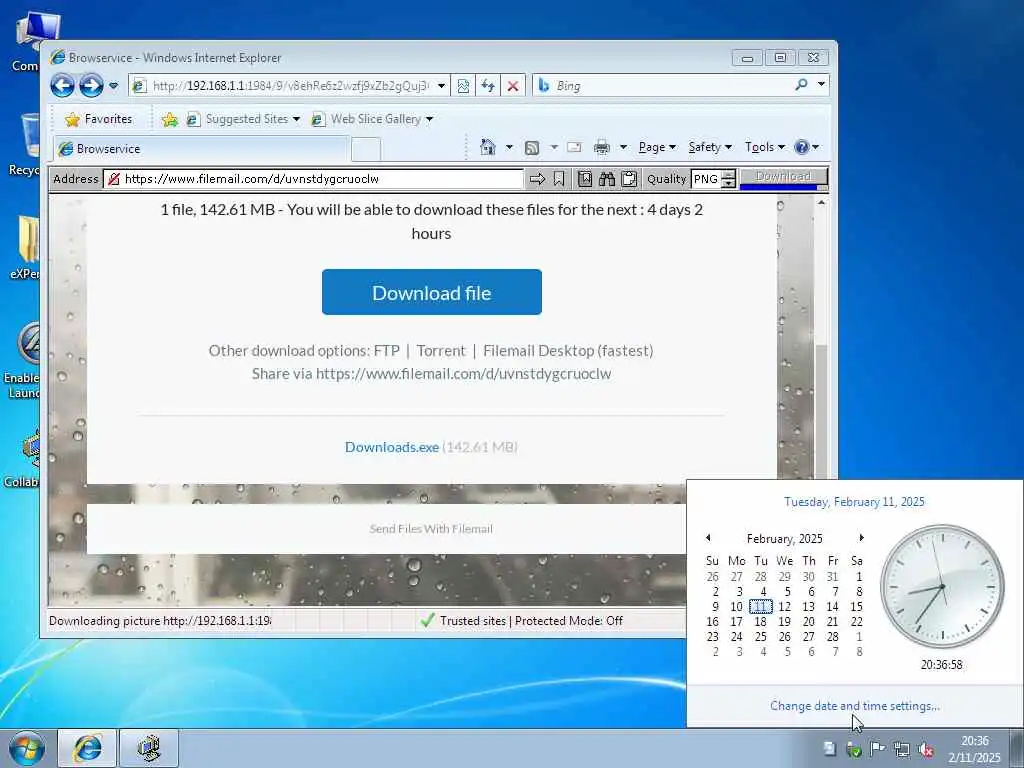Open the Tools menu
1024x768 pixels.
click(x=765, y=147)
